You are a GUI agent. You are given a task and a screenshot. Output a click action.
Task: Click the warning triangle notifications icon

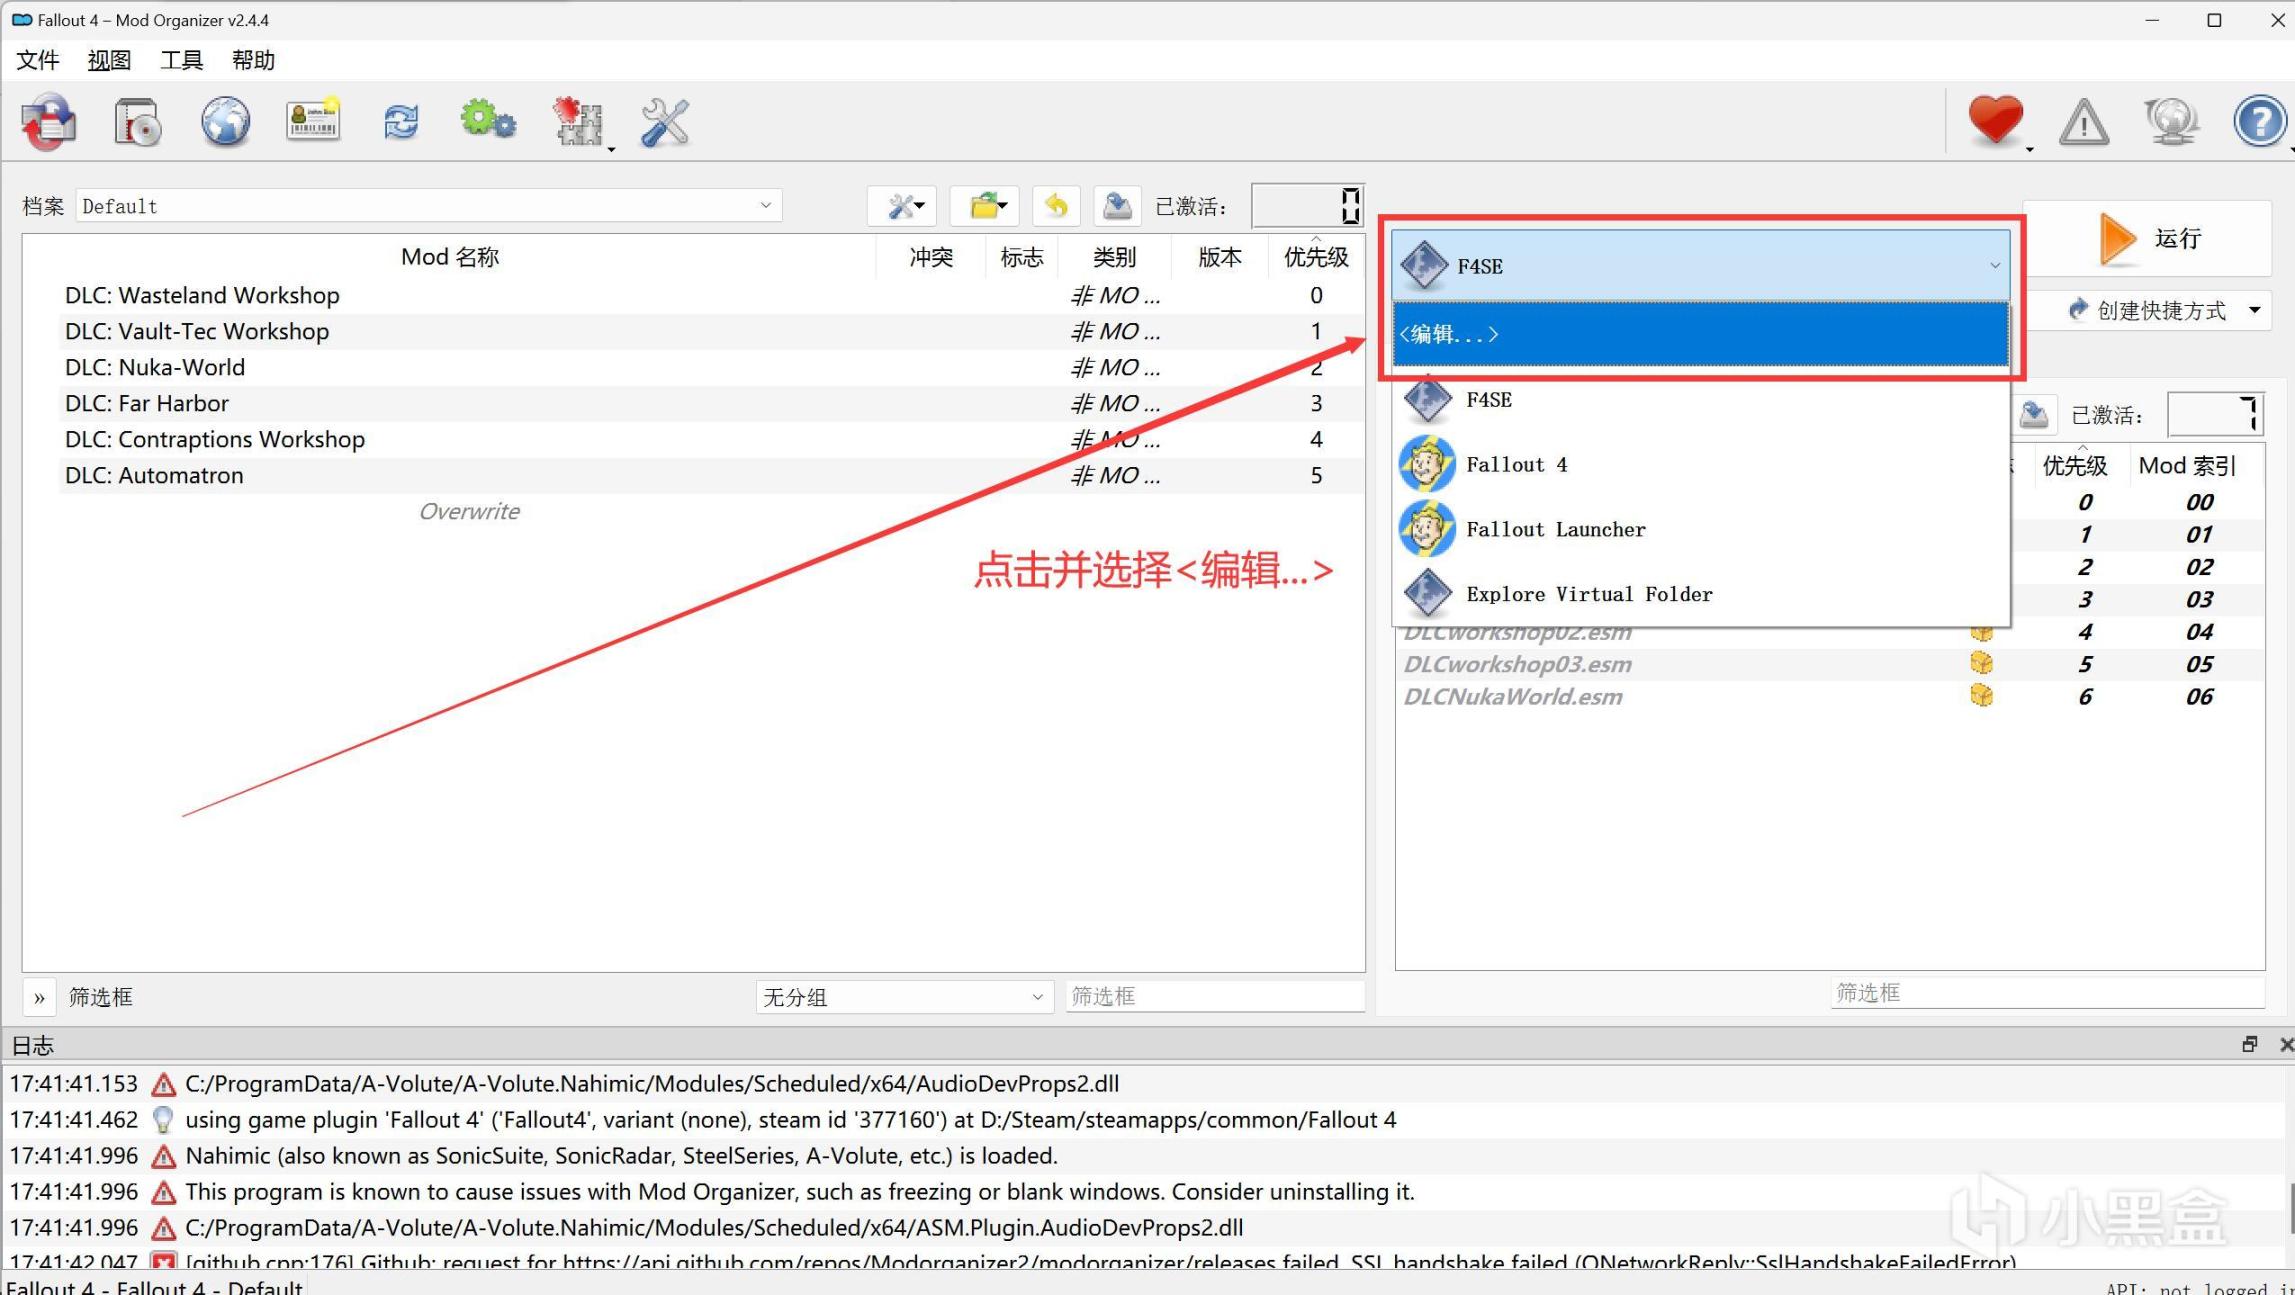tap(2083, 122)
